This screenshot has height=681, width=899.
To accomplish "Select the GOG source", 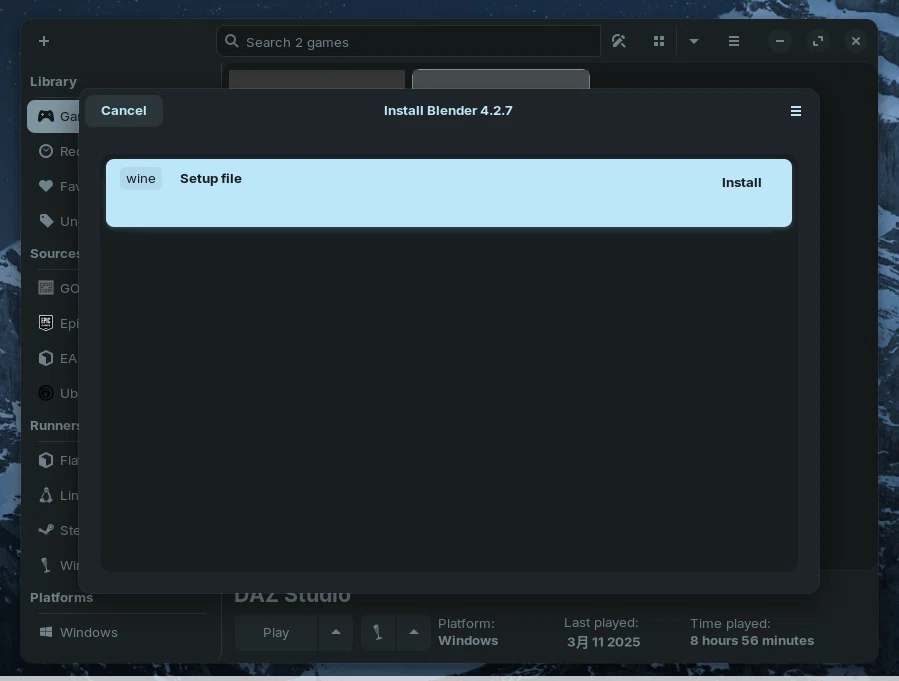I will [53, 288].
